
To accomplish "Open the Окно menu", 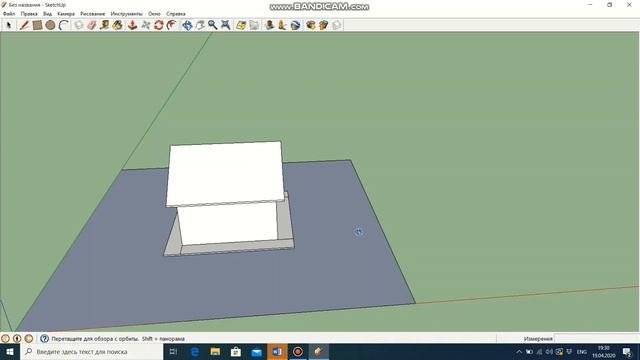I will pos(154,14).
